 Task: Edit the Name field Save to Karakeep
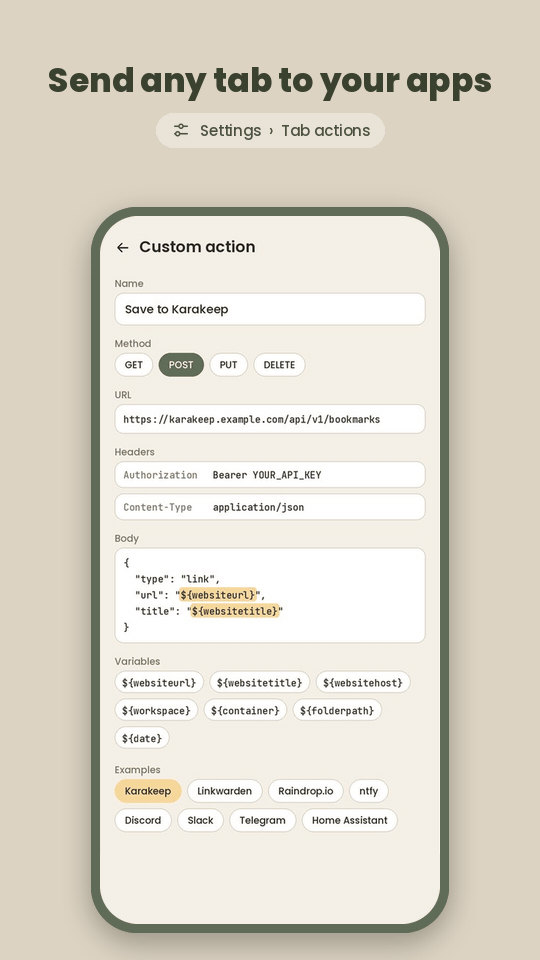tap(270, 309)
